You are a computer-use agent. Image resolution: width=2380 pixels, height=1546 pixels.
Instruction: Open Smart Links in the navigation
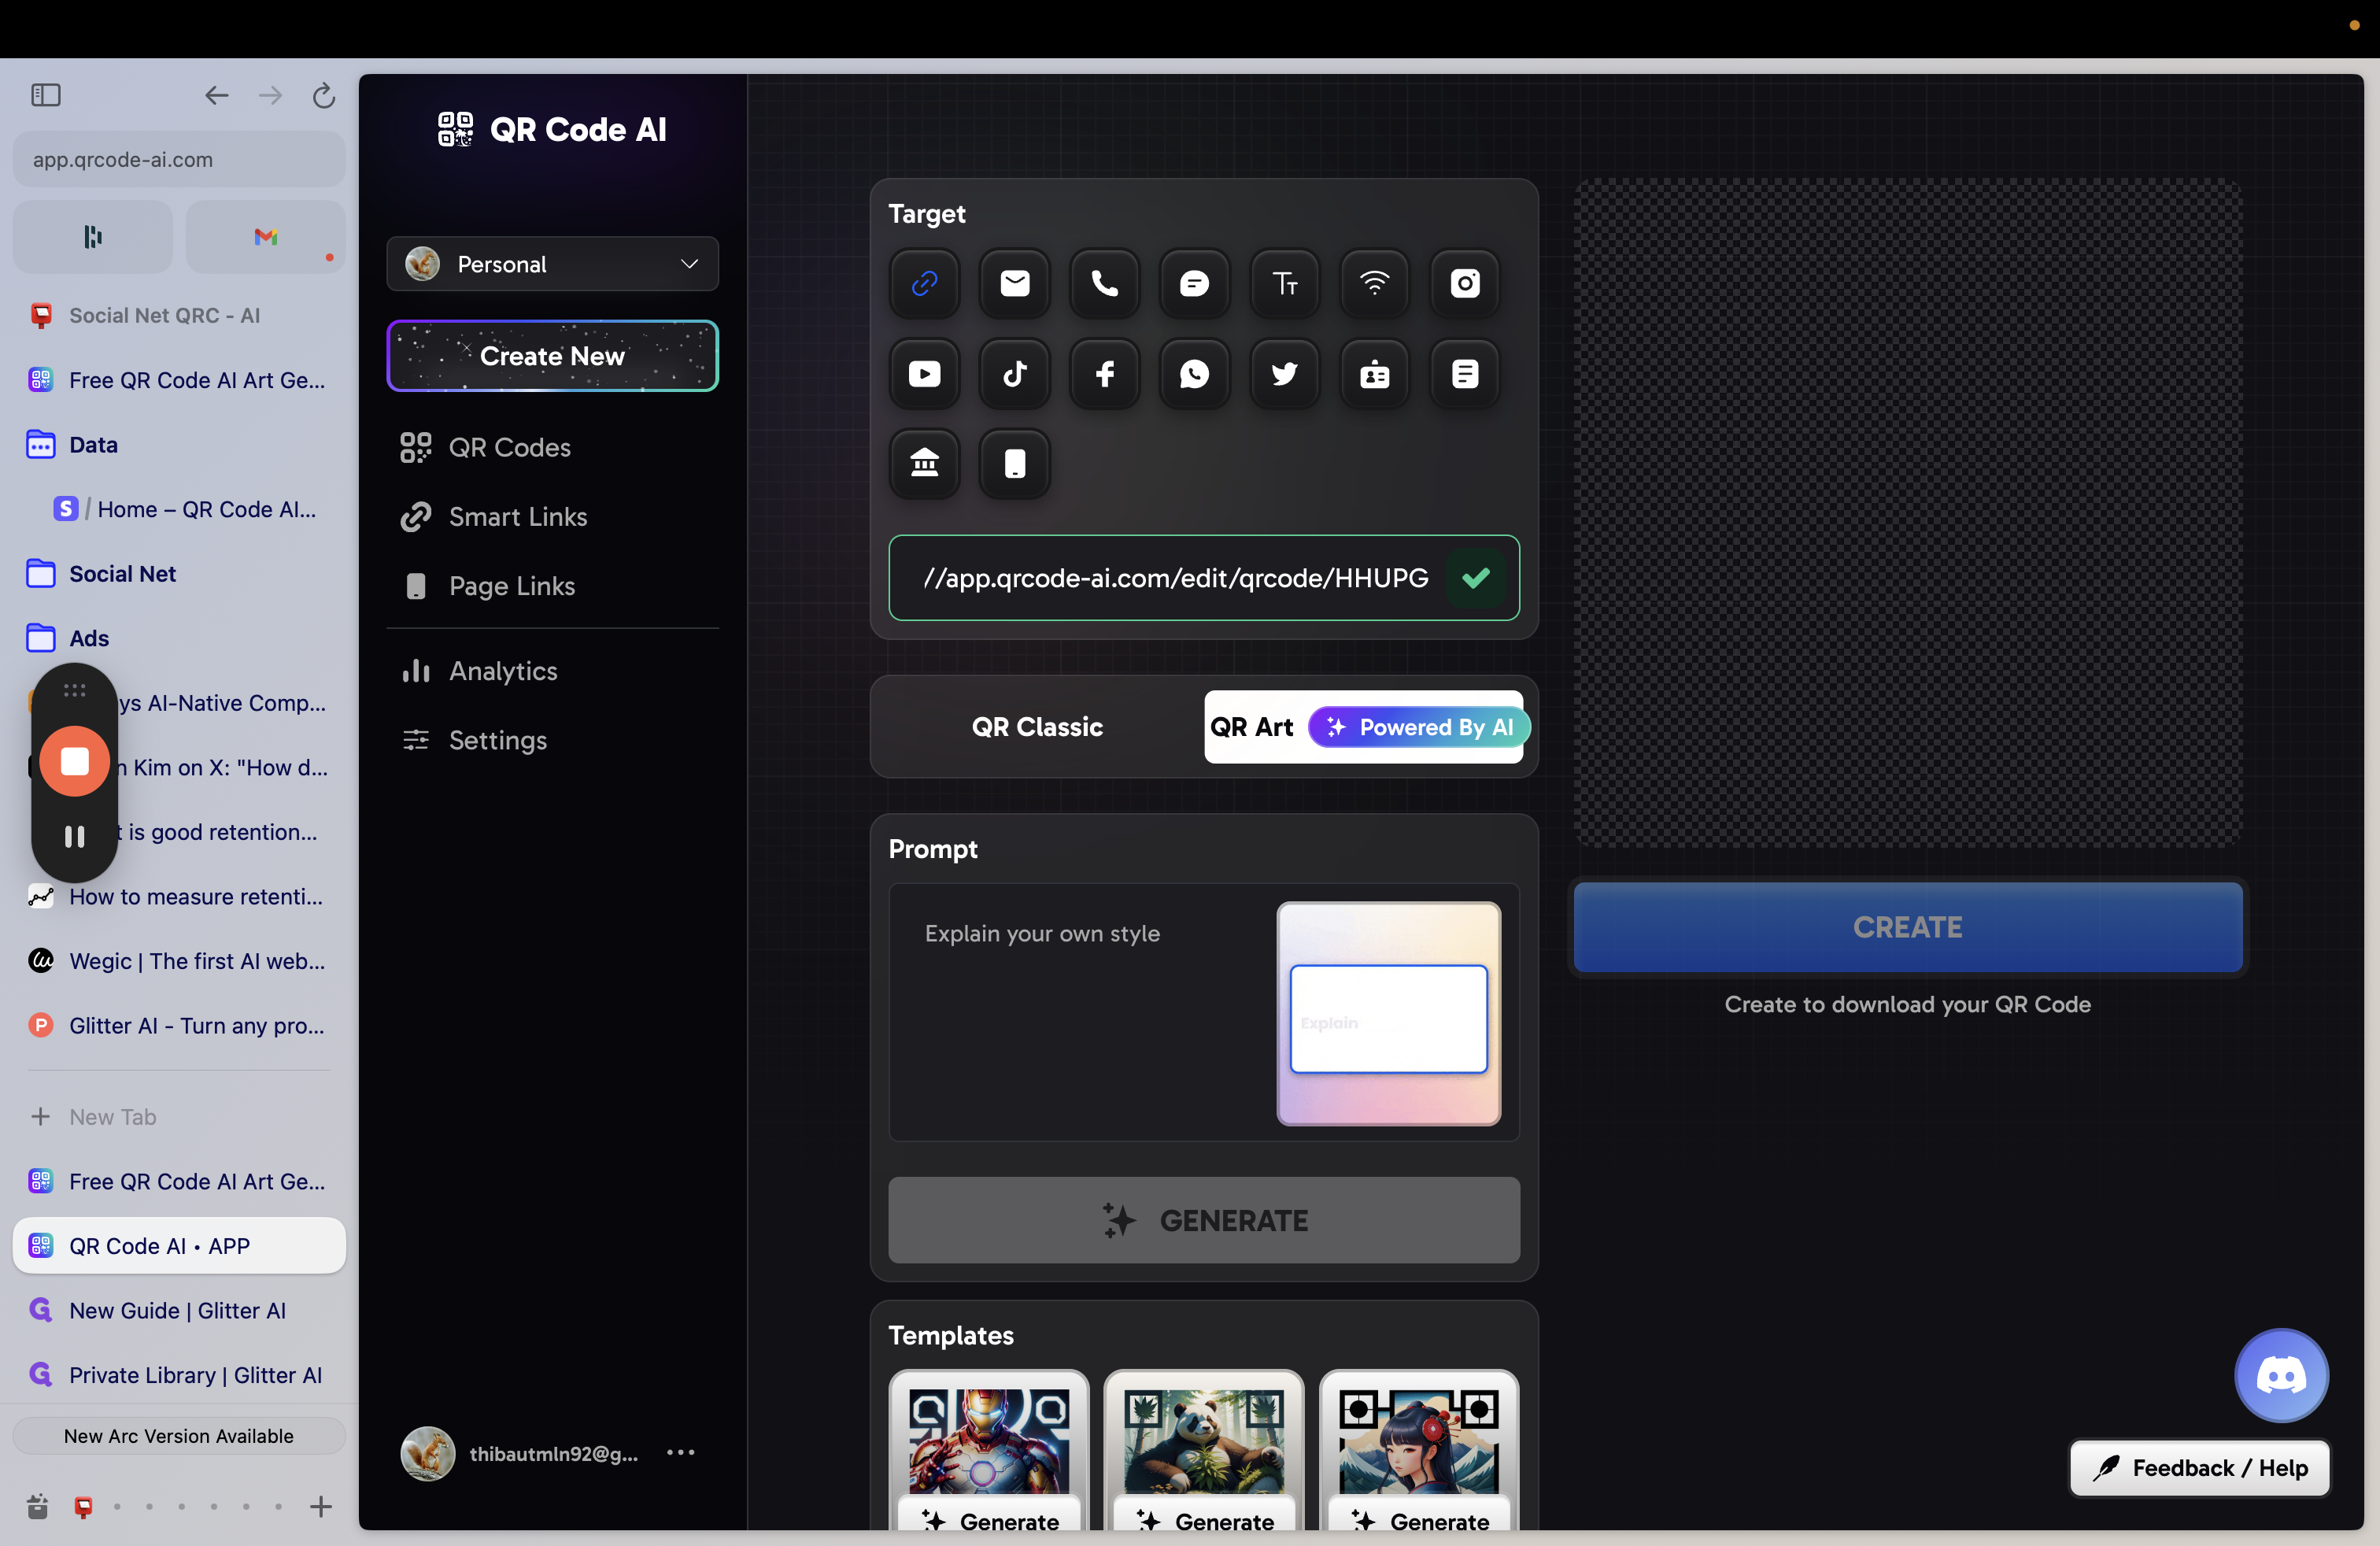point(494,517)
